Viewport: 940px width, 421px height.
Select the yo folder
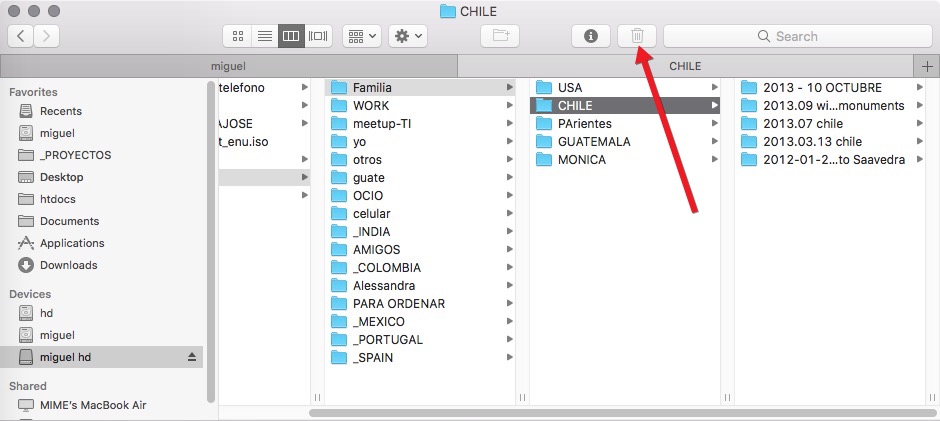click(x=420, y=142)
